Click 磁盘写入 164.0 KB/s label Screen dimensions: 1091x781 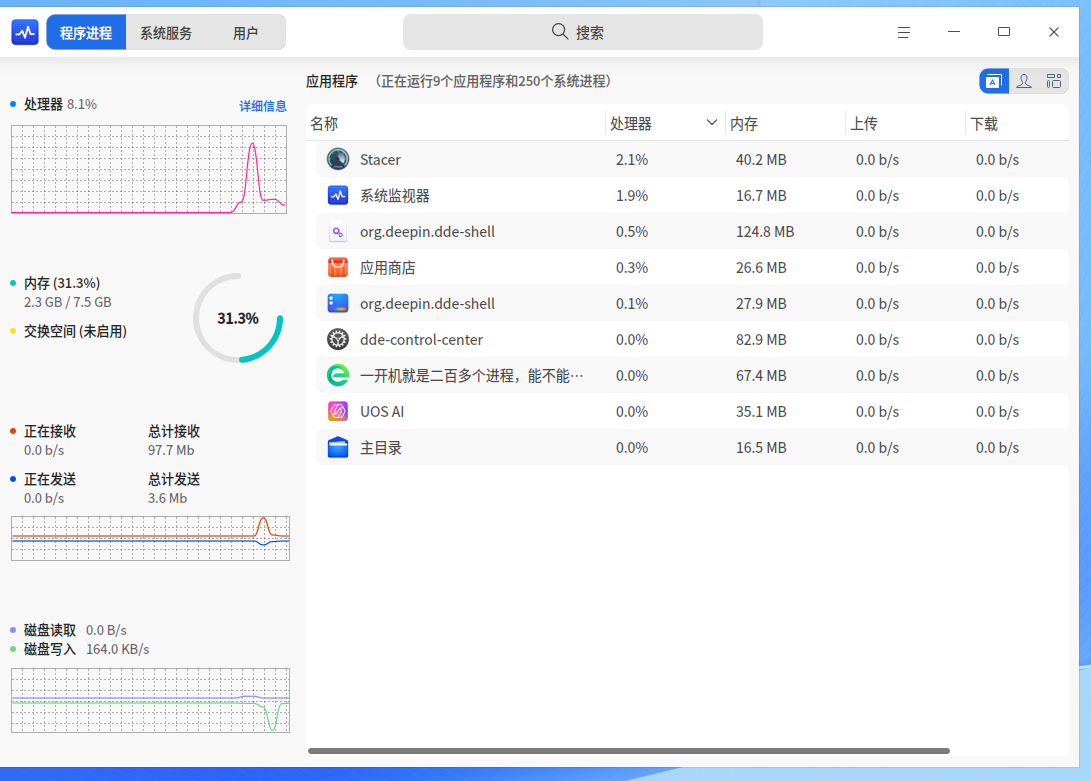point(86,649)
